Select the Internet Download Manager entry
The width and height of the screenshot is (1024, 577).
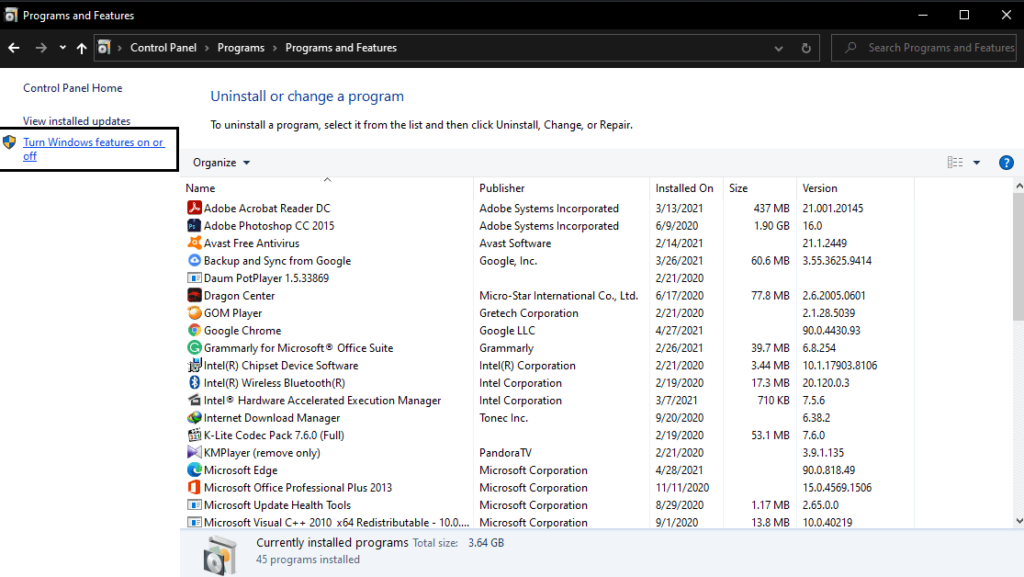click(272, 418)
